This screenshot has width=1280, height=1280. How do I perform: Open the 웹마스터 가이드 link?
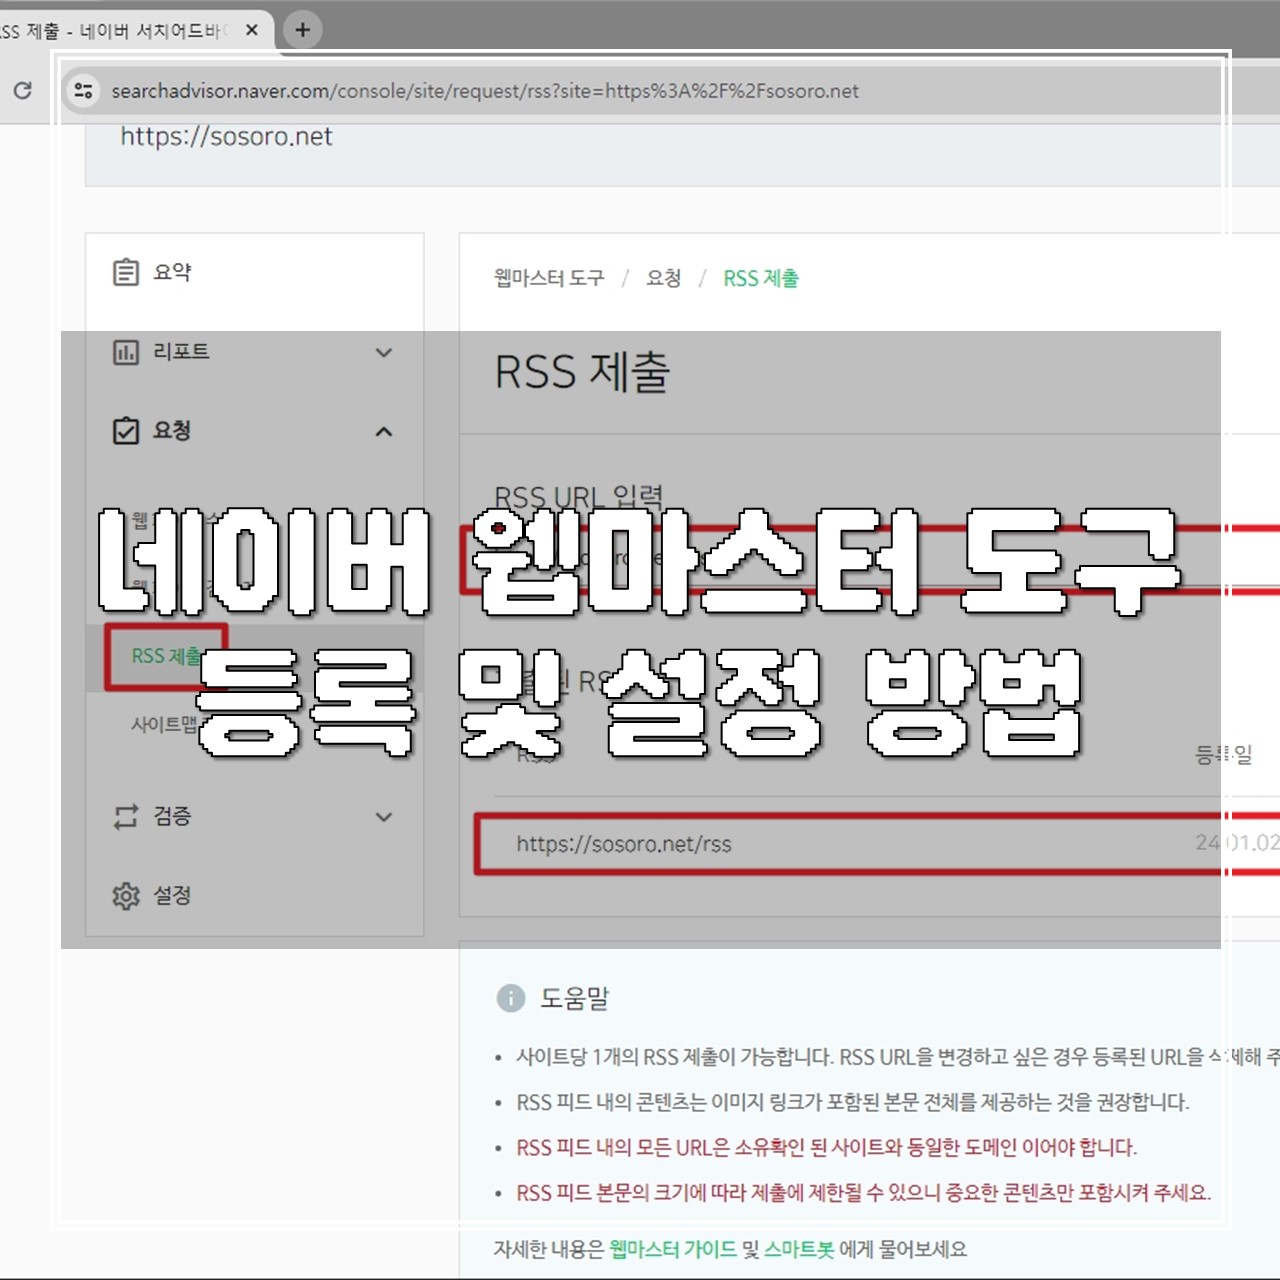click(x=673, y=1249)
